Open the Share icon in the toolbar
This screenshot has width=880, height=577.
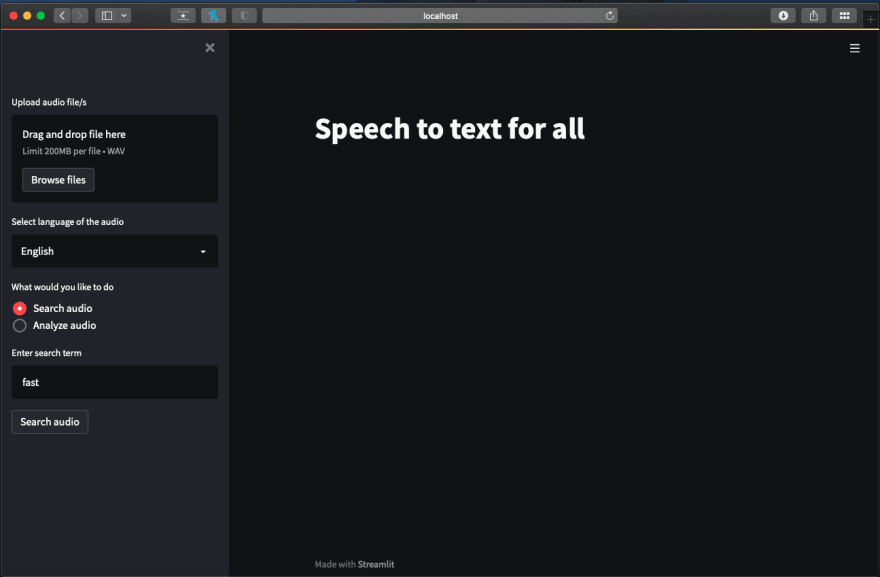click(x=813, y=16)
